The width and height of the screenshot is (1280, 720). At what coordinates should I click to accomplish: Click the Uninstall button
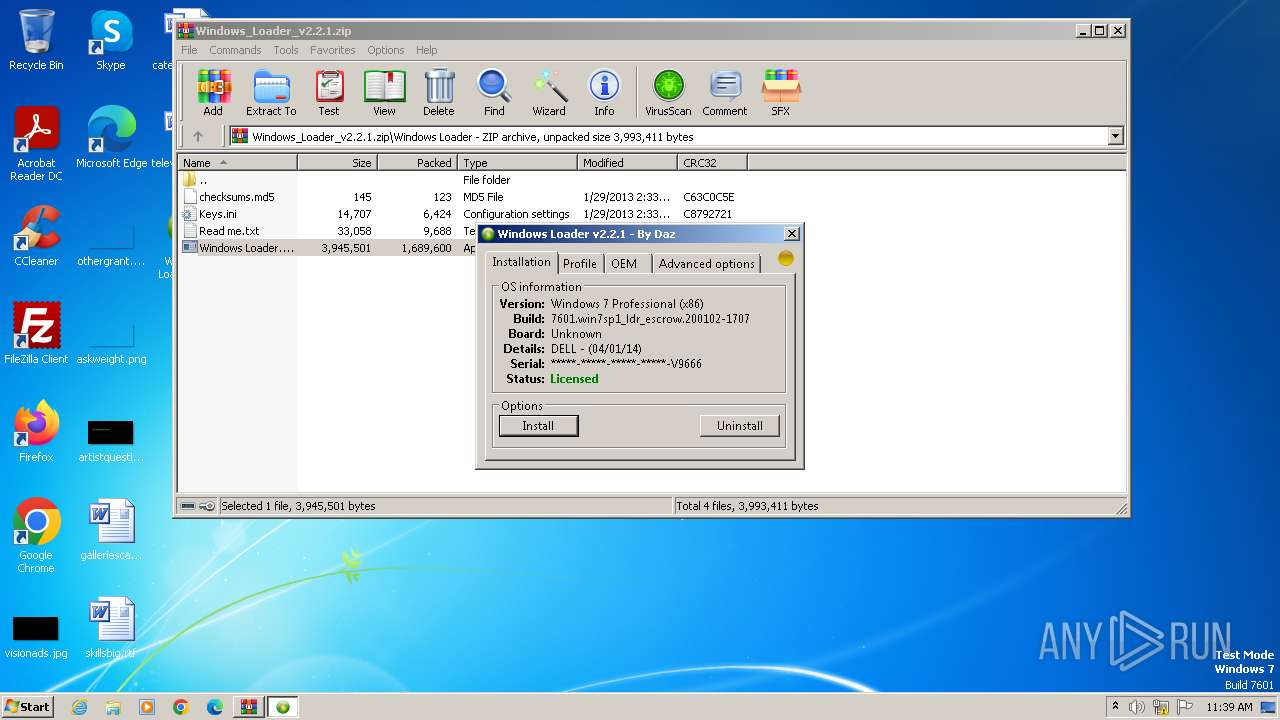pyautogui.click(x=740, y=426)
